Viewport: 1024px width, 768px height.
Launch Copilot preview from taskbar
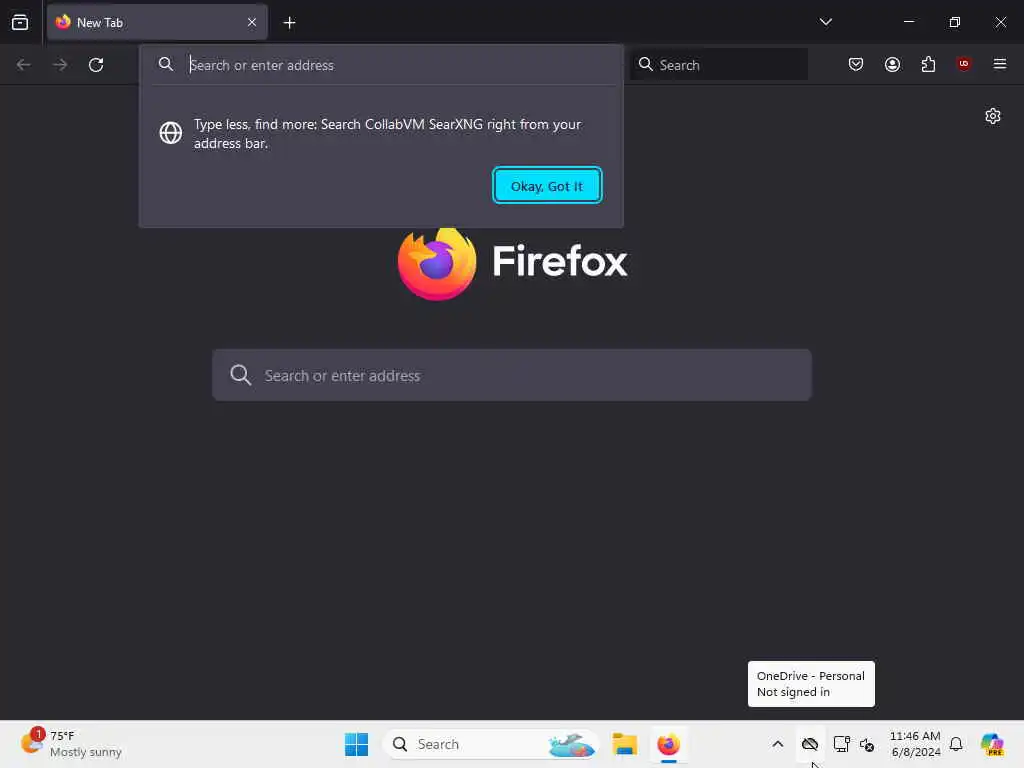click(992, 744)
